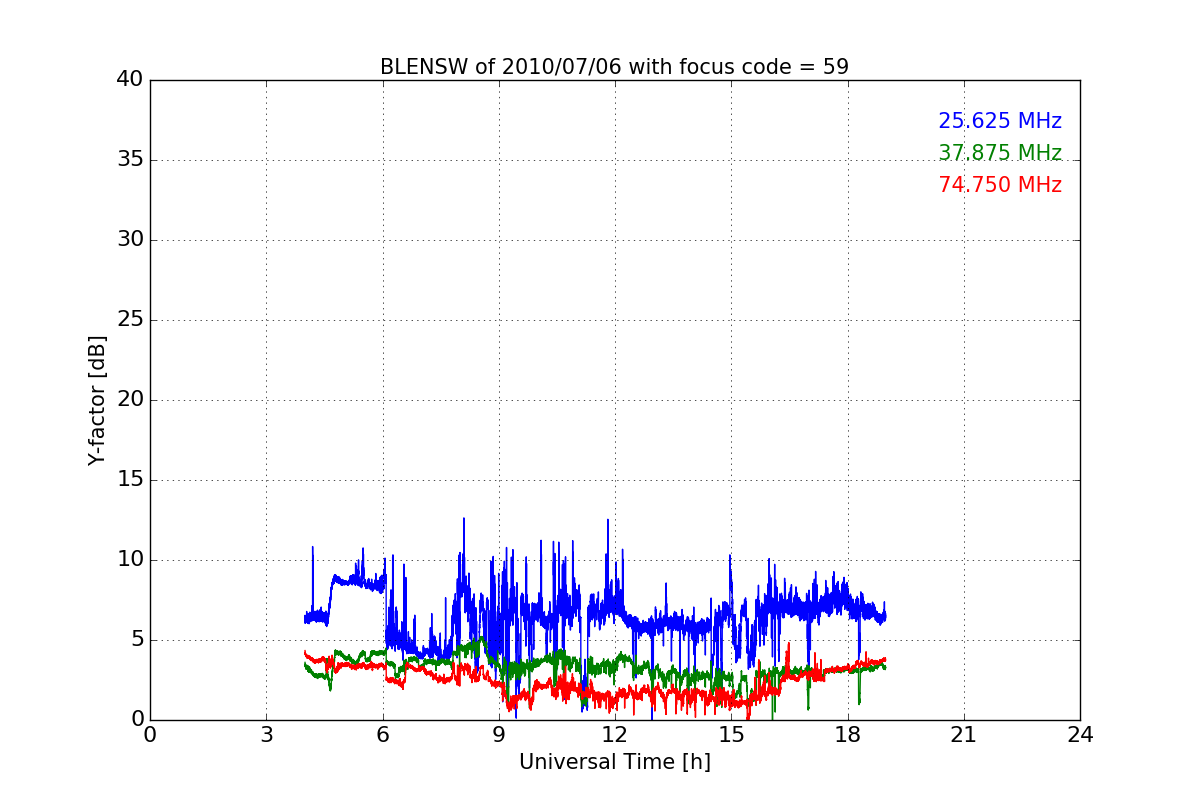Select the '25.625 MHz' blue legend label
Image resolution: width=1200 pixels, height=800 pixels.
tap(1000, 121)
